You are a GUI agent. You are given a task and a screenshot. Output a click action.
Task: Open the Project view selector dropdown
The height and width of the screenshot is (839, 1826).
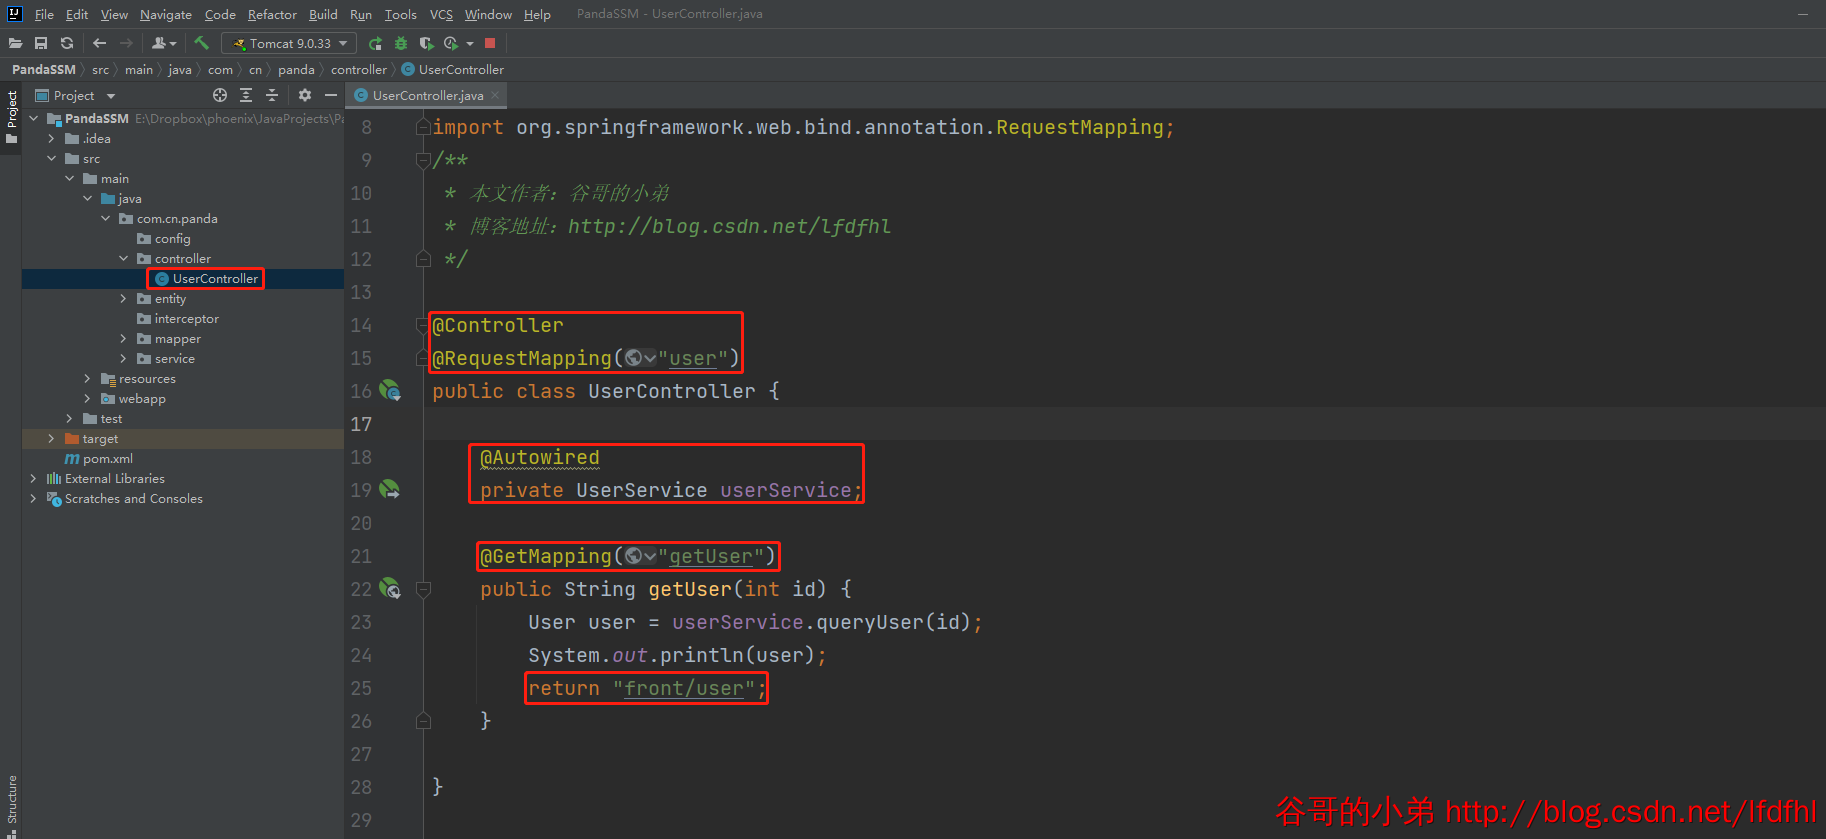[x=75, y=95]
